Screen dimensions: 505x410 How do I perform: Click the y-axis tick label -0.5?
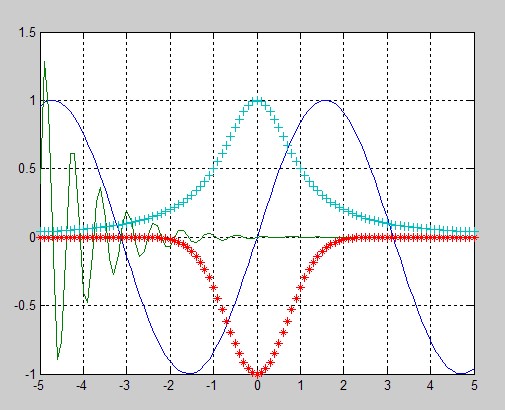25,305
